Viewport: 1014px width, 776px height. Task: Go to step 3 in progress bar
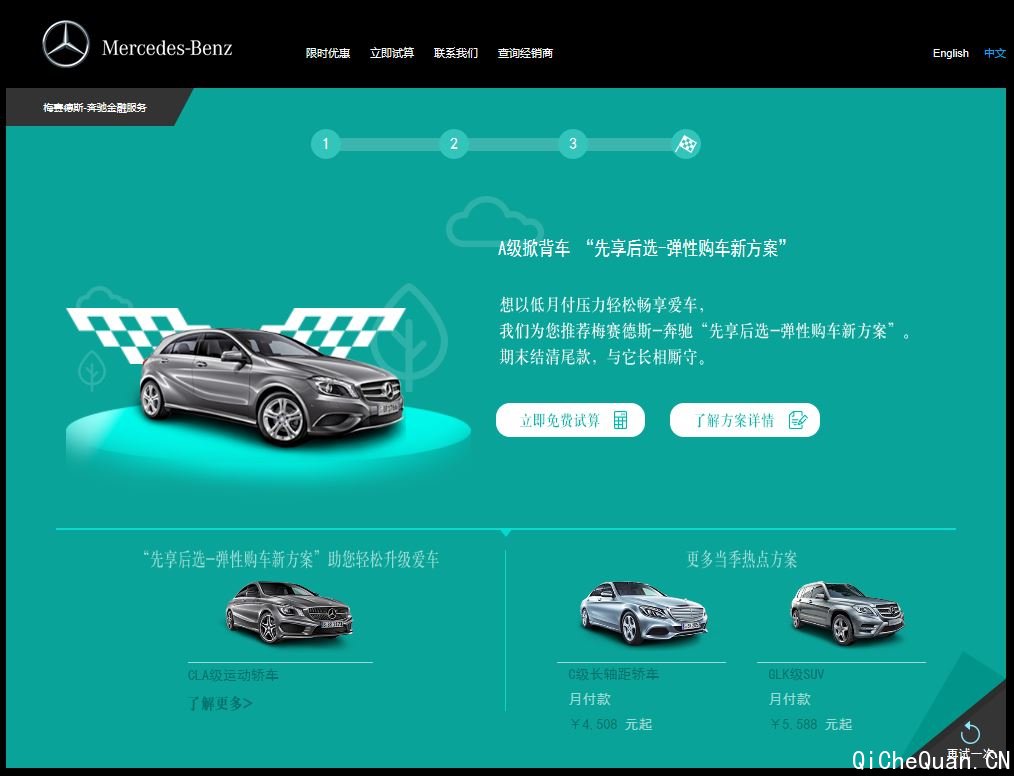coord(573,144)
